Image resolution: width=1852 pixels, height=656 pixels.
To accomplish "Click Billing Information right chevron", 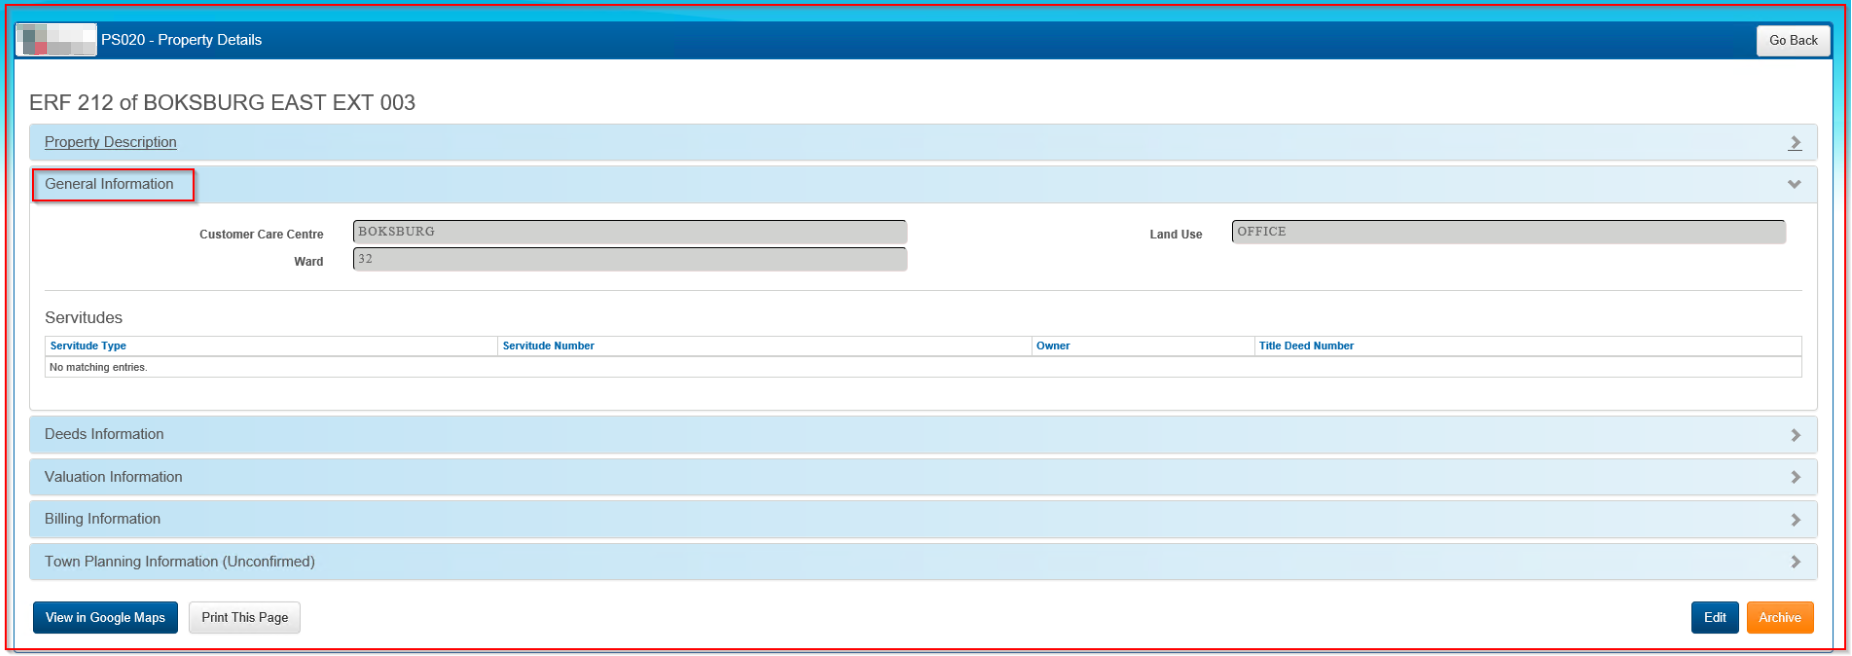I will [1795, 520].
